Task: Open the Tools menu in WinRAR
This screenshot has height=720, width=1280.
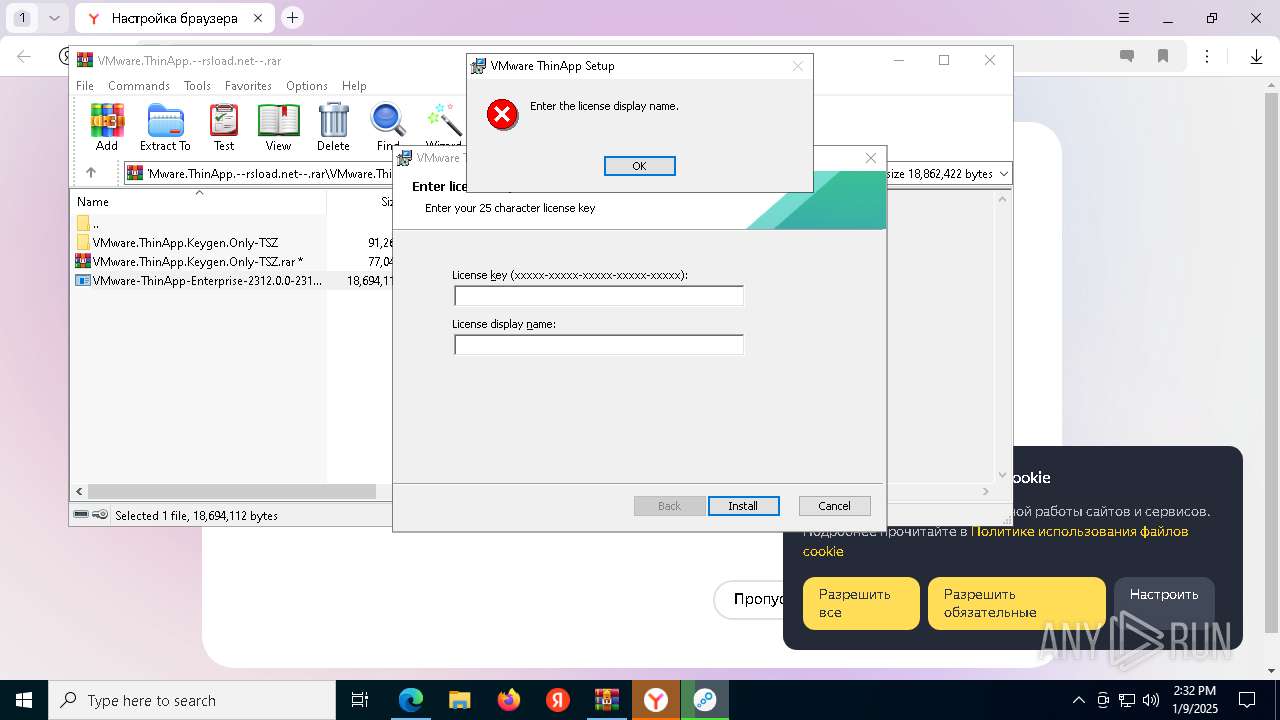Action: click(197, 86)
